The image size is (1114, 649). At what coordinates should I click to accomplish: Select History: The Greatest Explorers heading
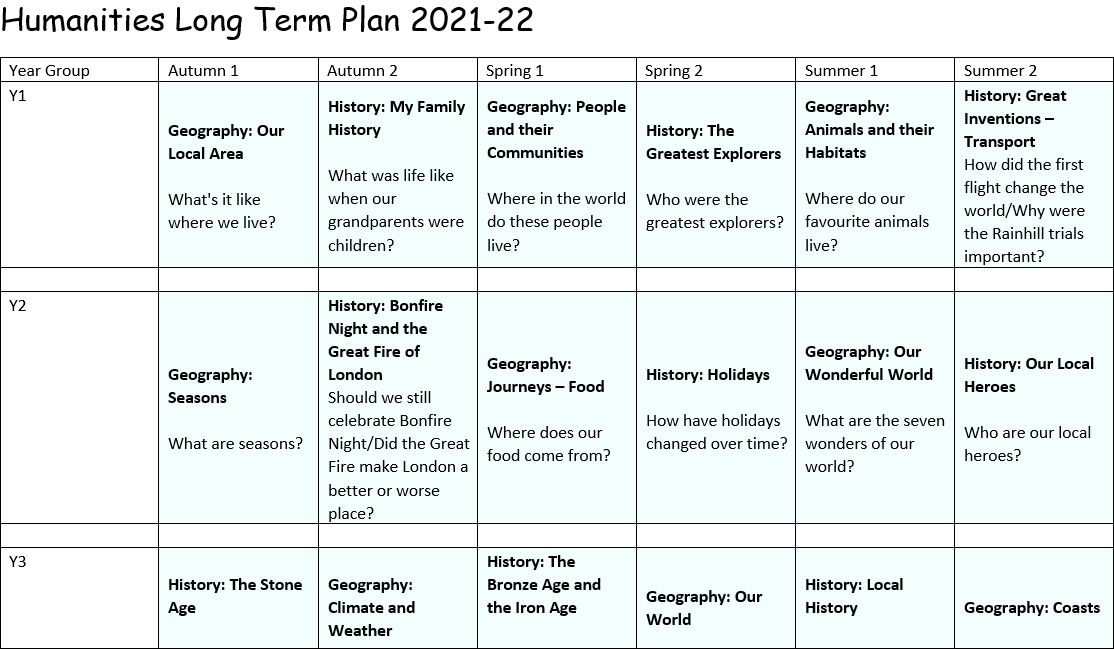tap(713, 142)
